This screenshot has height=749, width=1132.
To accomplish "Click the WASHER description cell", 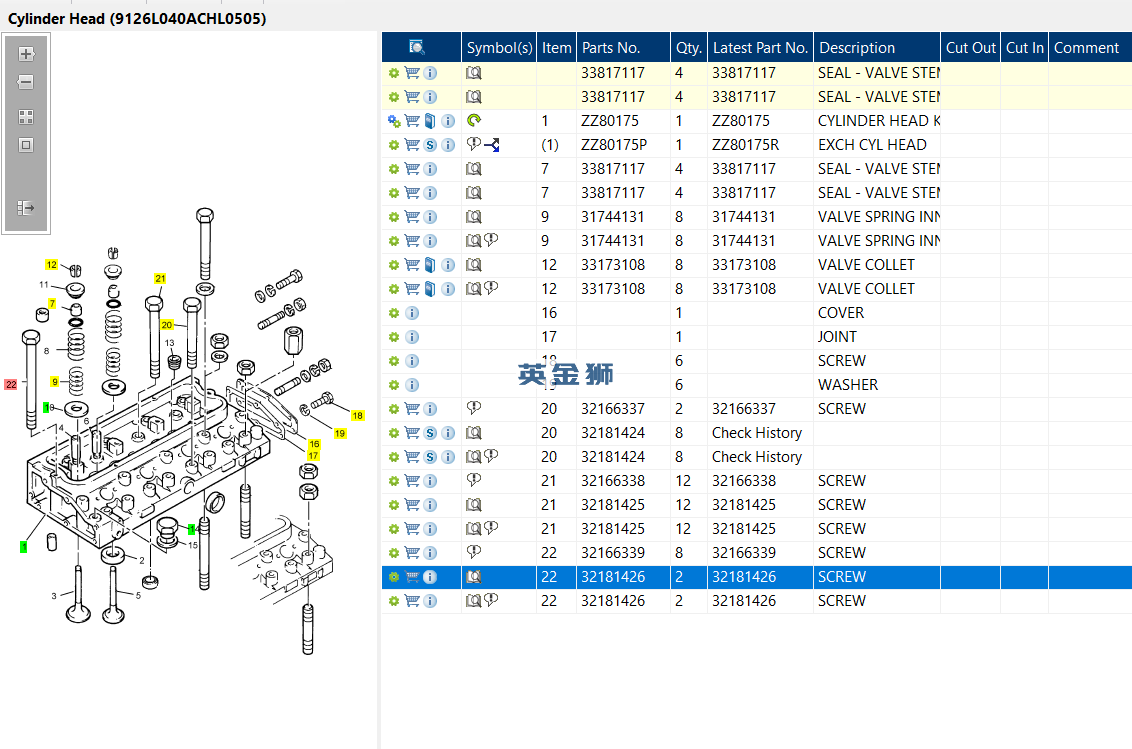I will pyautogui.click(x=848, y=385).
